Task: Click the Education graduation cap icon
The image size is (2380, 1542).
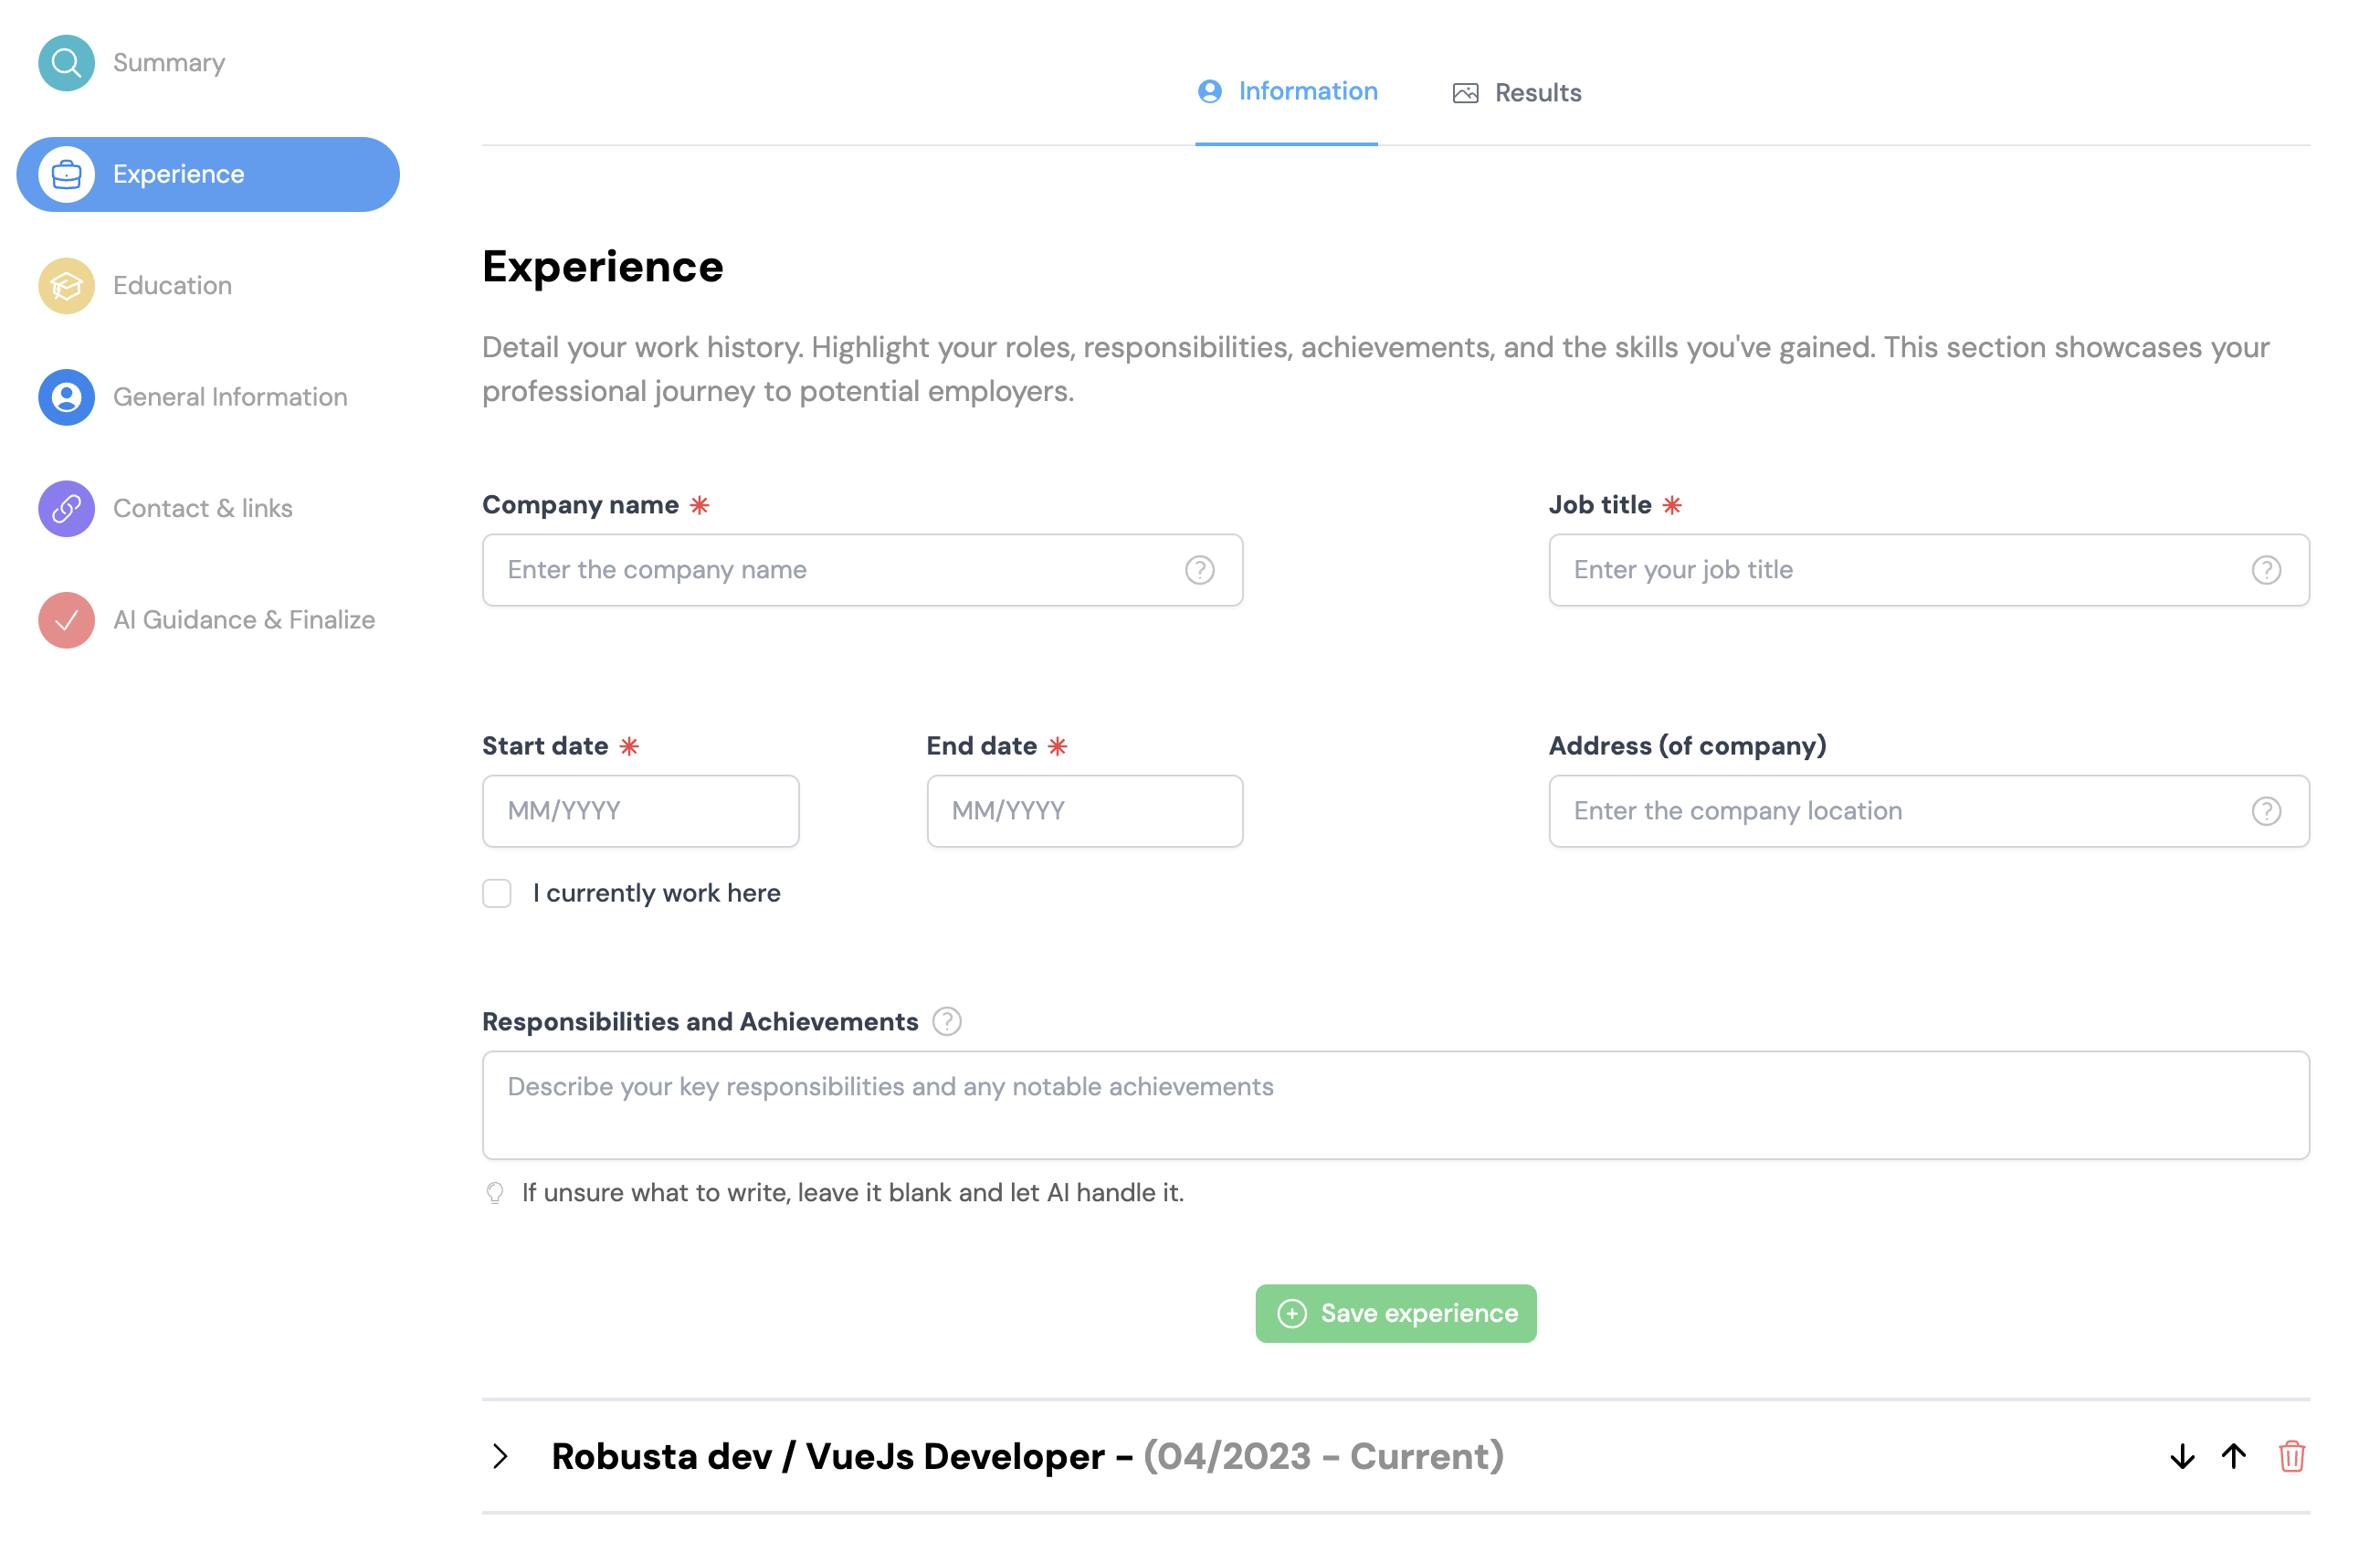Action: (x=66, y=286)
